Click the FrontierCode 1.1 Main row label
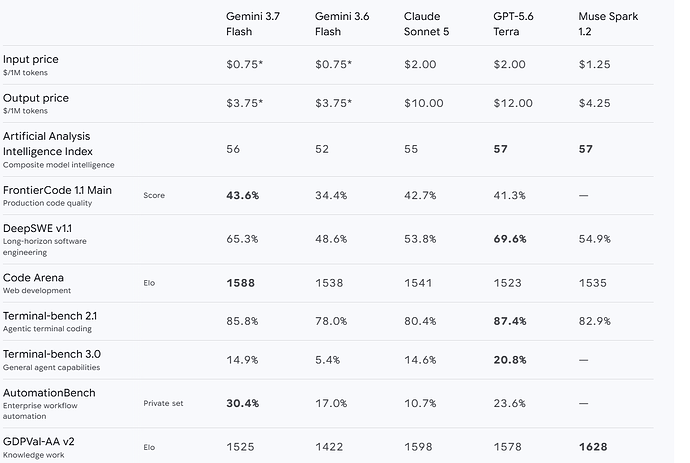Image resolution: width=690 pixels, height=463 pixels. click(57, 190)
